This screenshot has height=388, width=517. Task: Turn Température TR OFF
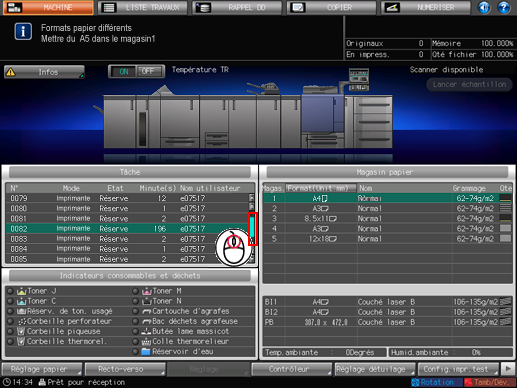pyautogui.click(x=148, y=71)
